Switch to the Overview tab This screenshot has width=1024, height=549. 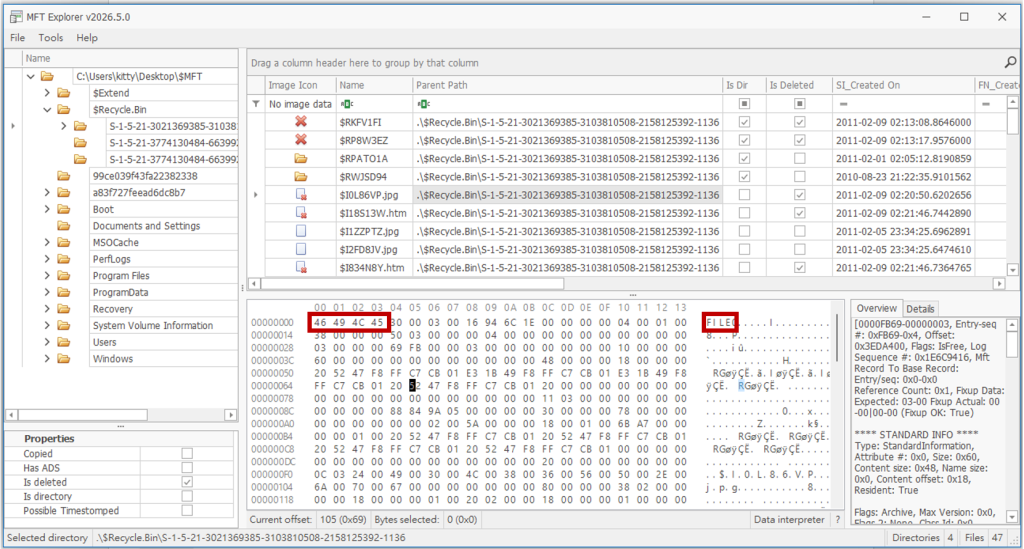pyautogui.click(x=876, y=308)
